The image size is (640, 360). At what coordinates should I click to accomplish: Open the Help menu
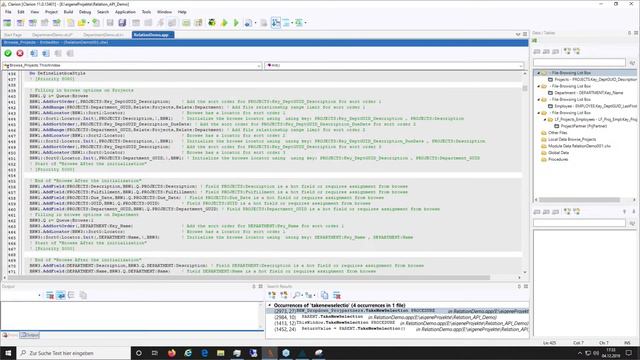pos(182,12)
